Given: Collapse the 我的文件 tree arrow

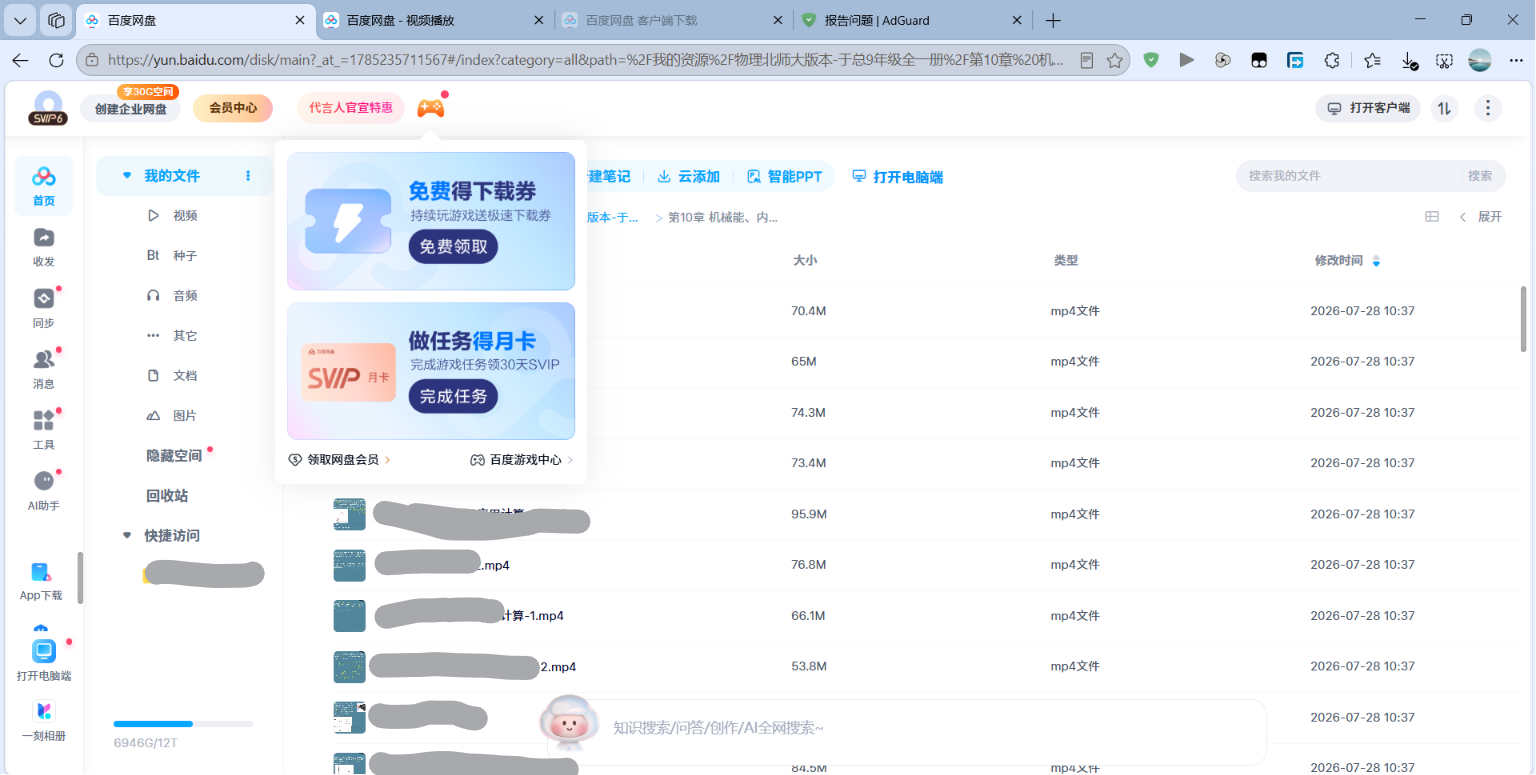Looking at the screenshot, I should coord(127,175).
